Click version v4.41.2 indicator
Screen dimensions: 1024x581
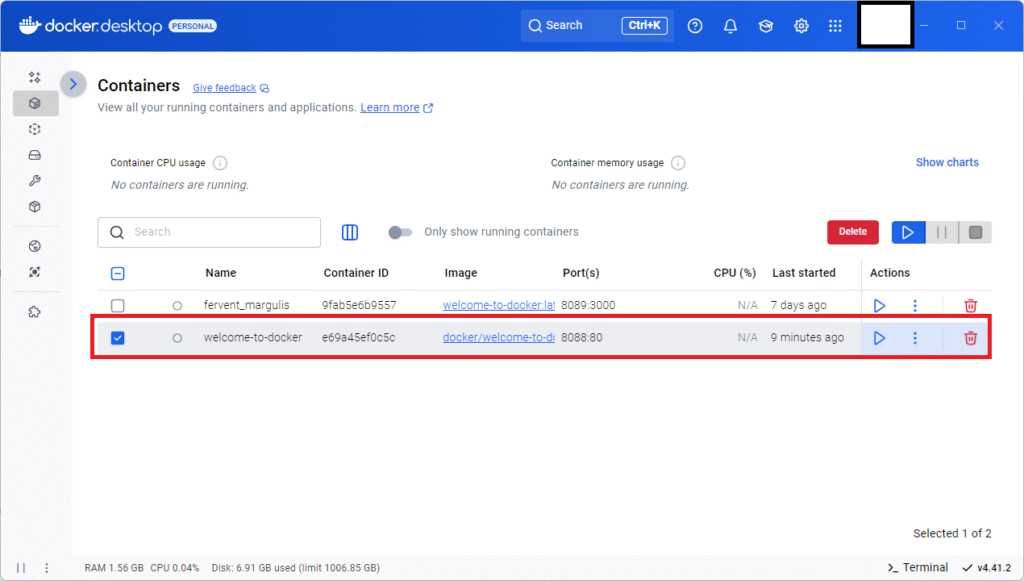coord(987,568)
